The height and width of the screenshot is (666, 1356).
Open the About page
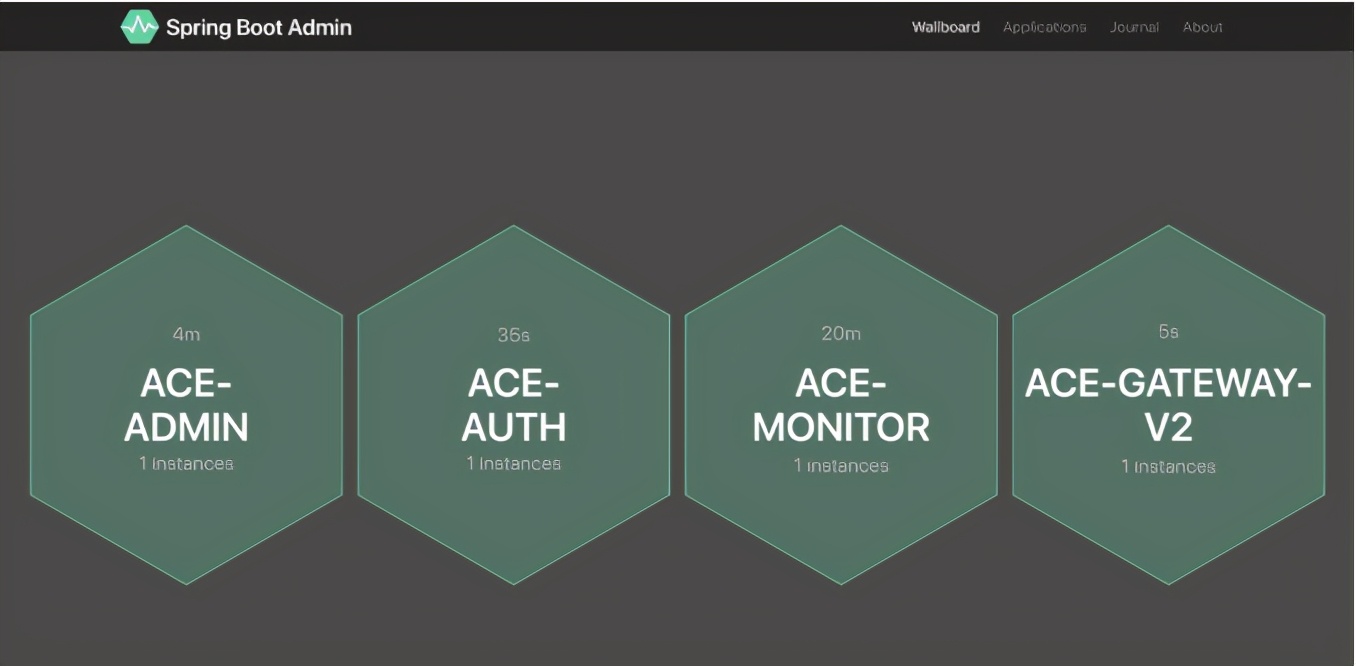click(1202, 27)
